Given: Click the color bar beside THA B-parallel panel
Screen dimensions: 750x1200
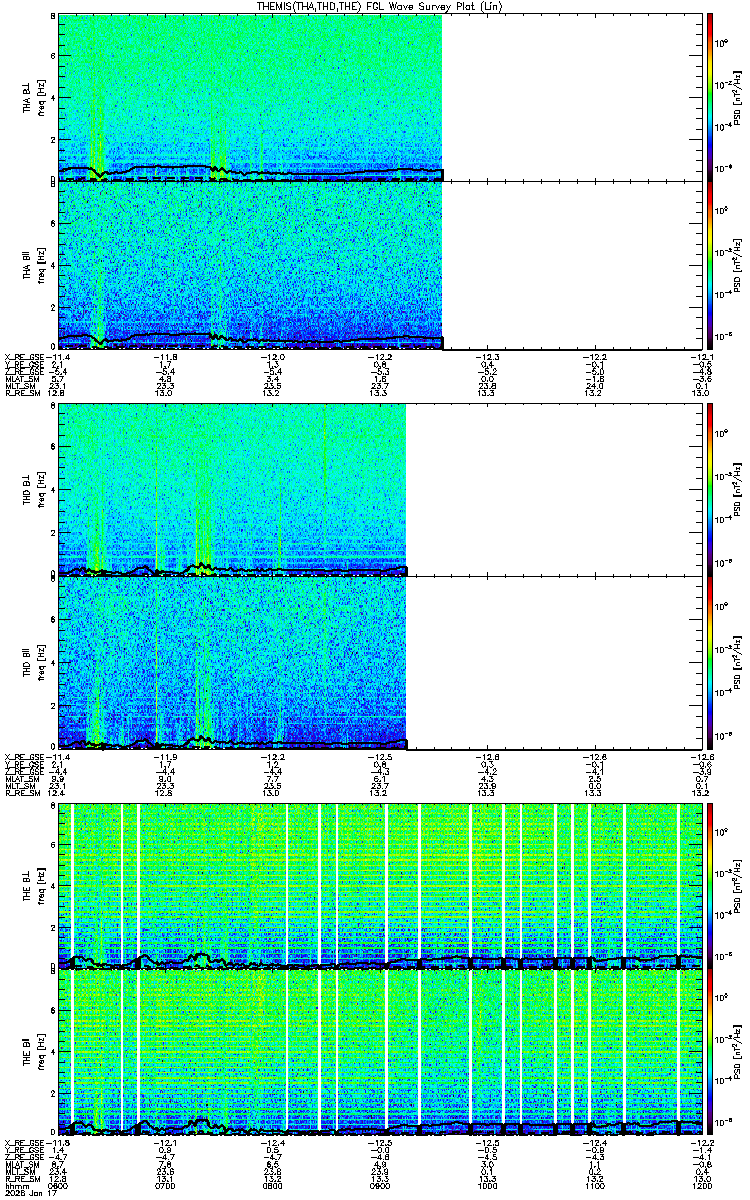Looking at the screenshot, I should click(710, 265).
